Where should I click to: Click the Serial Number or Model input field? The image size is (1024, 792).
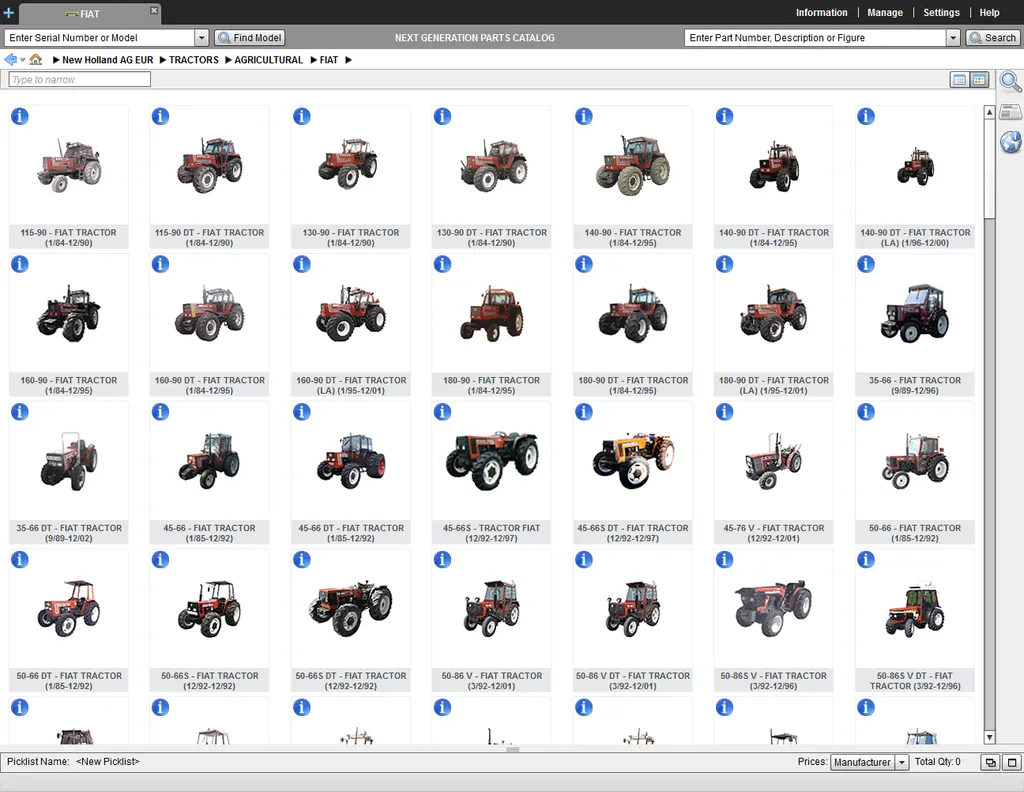(100, 38)
